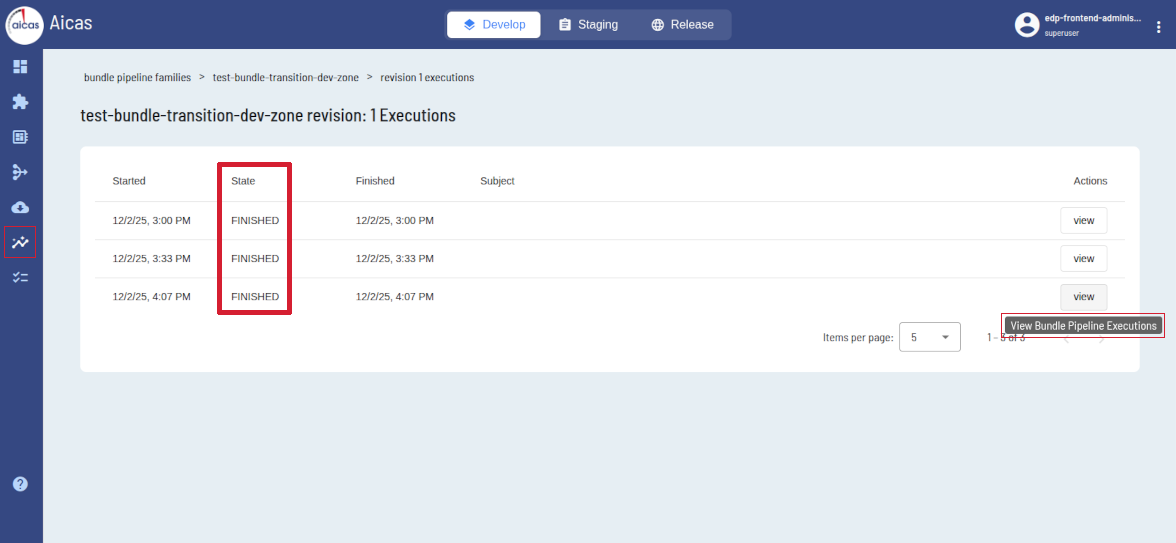This screenshot has height=543, width=1176.
Task: View the execution started at 3:00 PM
Action: coord(1083,220)
